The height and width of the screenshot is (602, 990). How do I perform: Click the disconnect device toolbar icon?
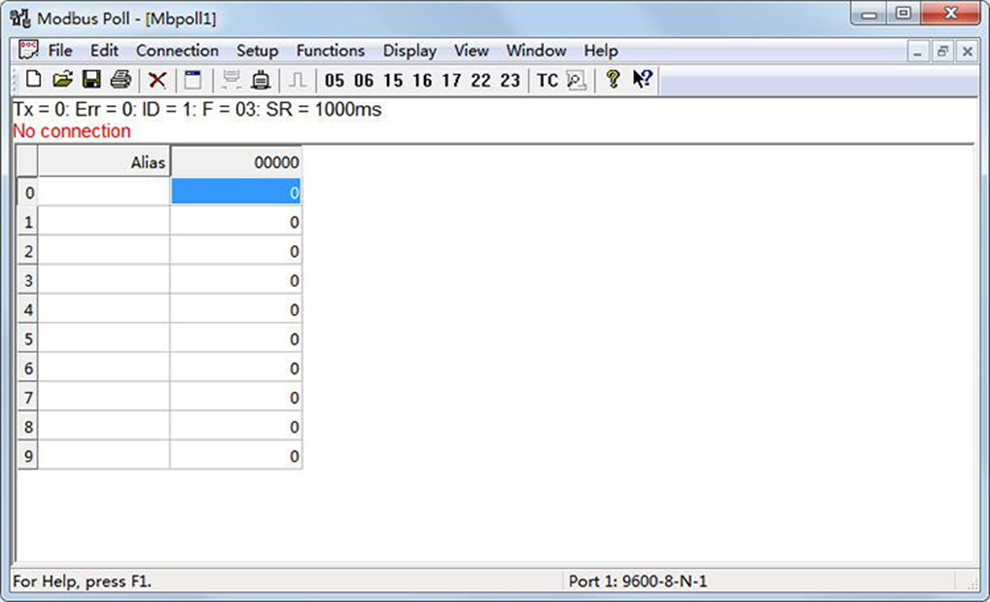click(261, 80)
